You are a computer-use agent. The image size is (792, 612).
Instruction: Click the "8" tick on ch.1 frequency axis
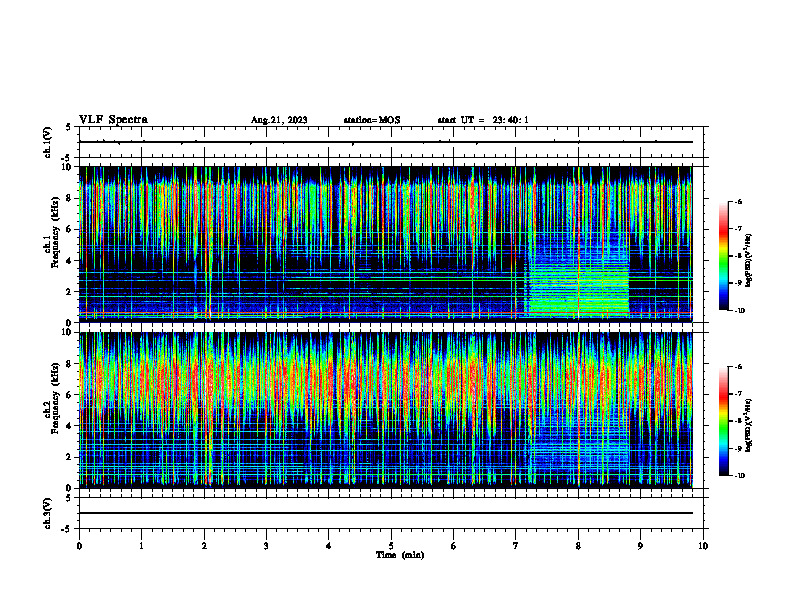point(69,198)
